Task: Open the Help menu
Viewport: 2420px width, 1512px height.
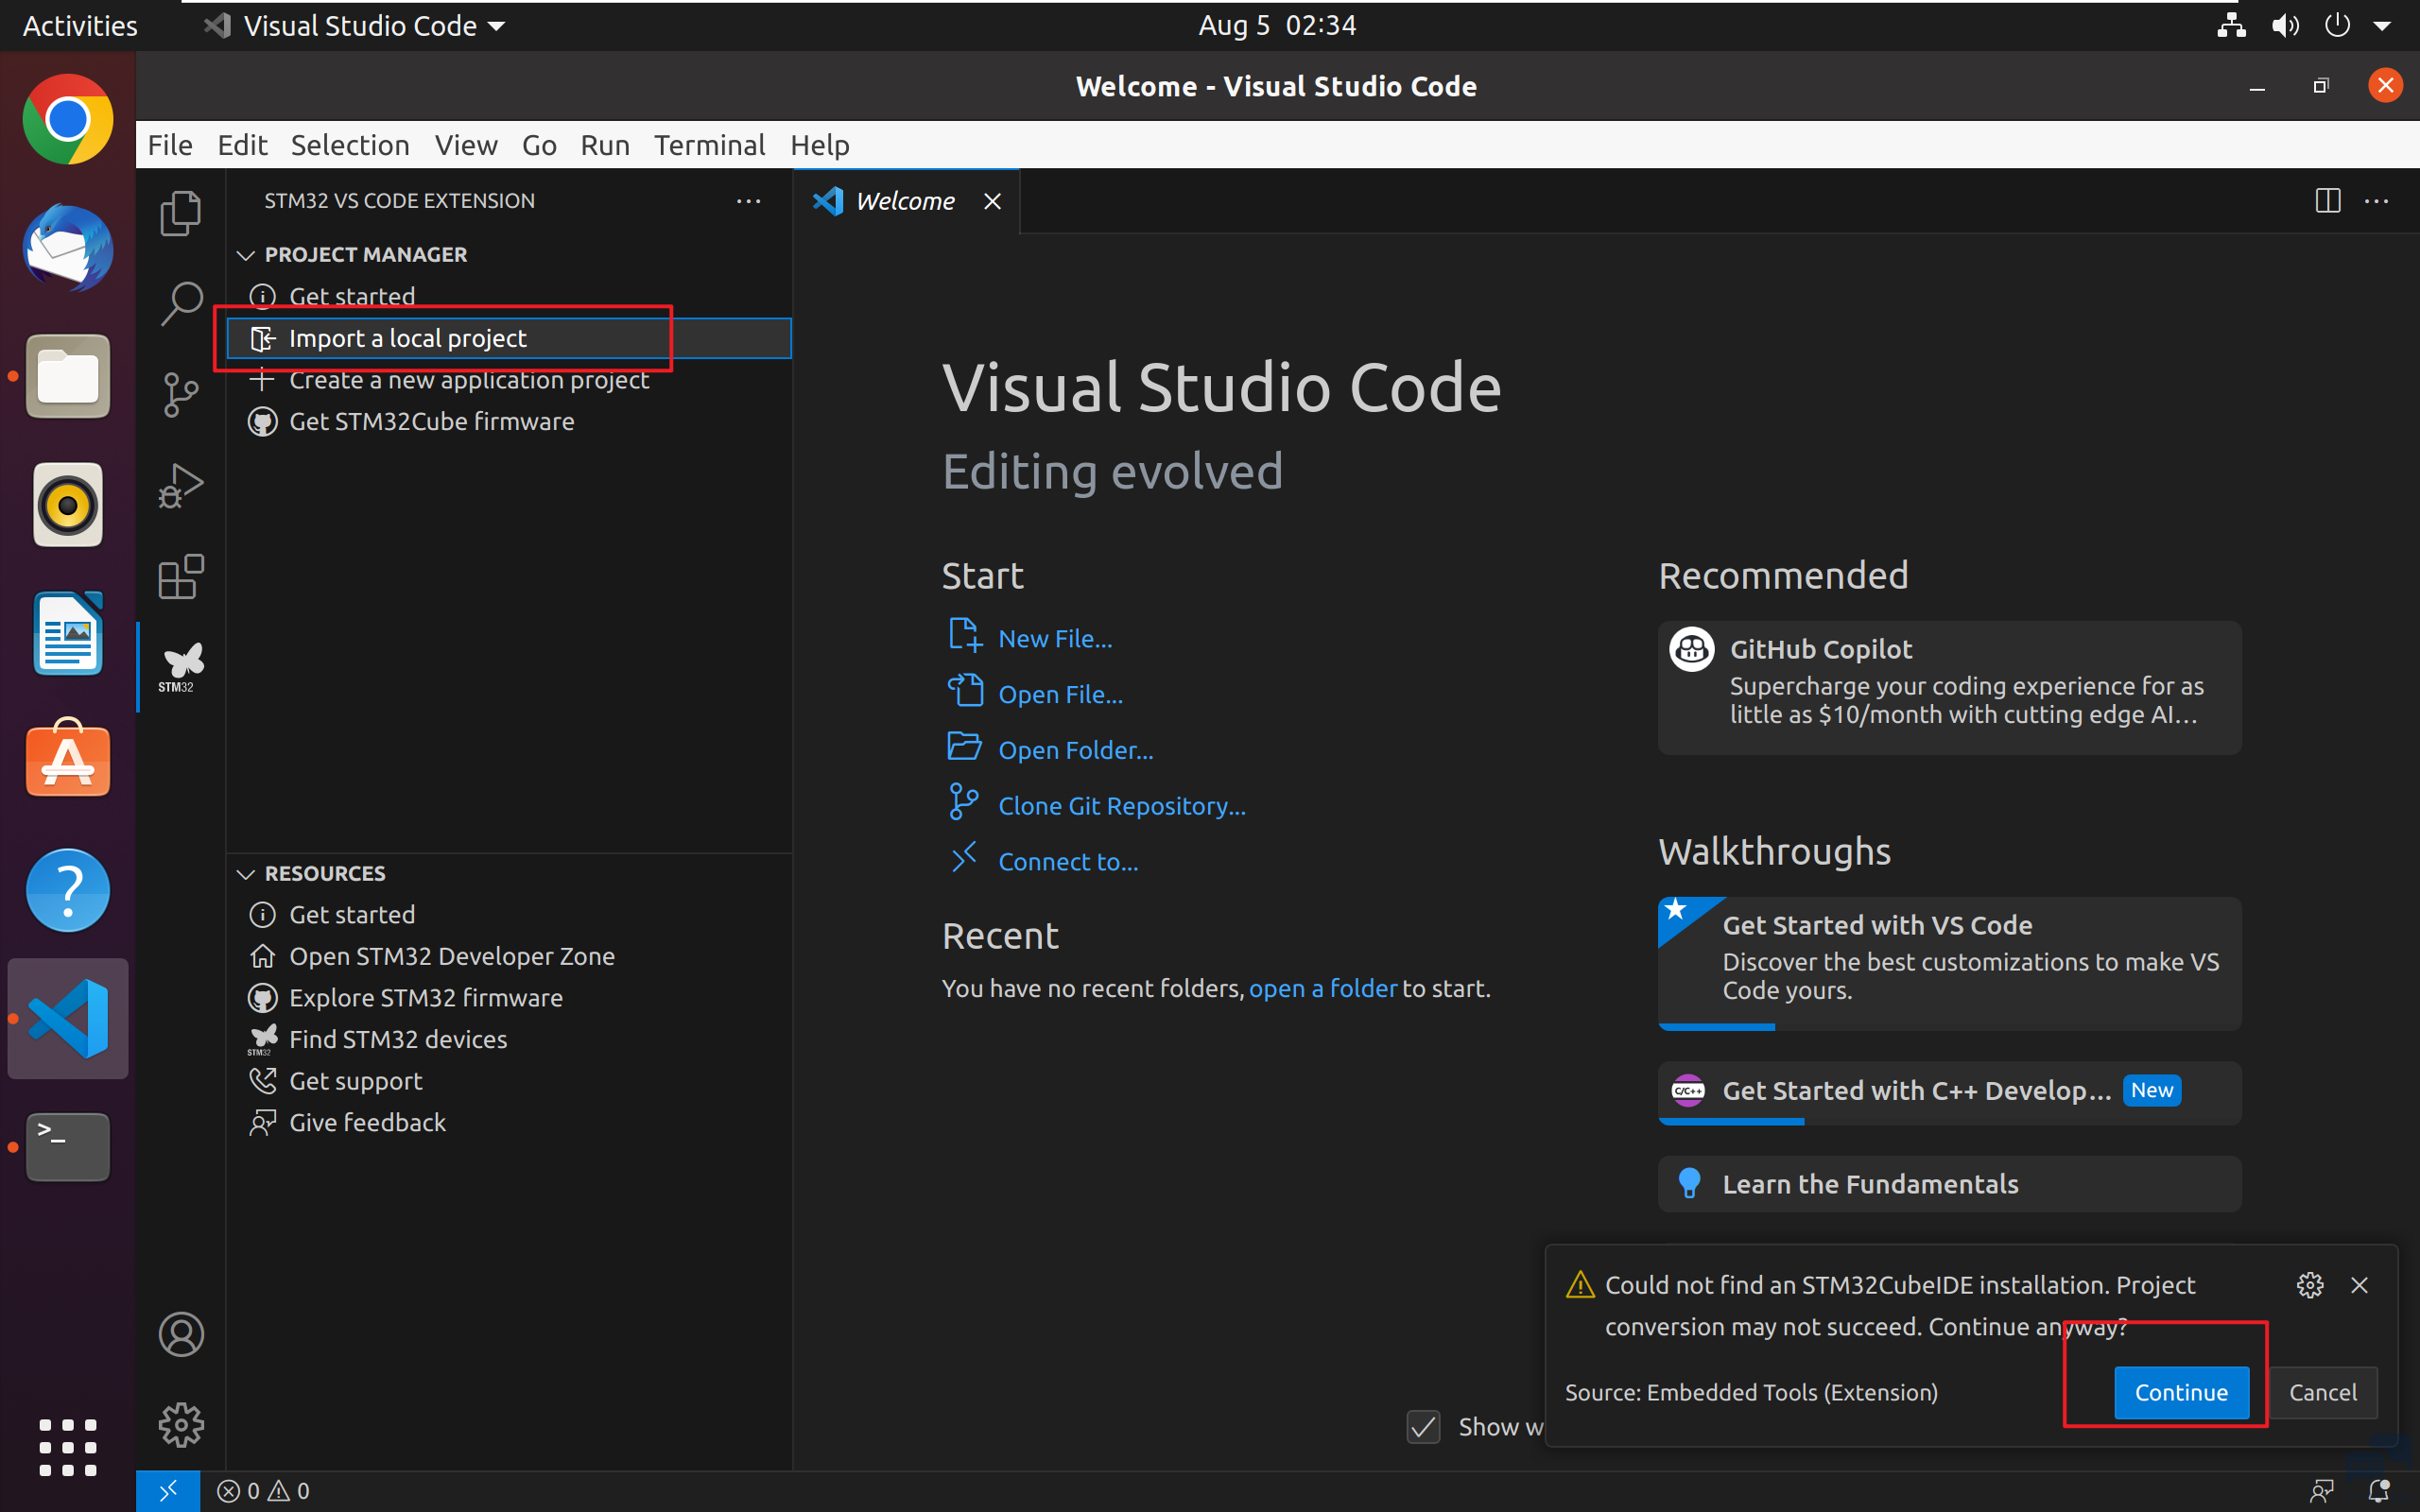Action: pos(820,145)
